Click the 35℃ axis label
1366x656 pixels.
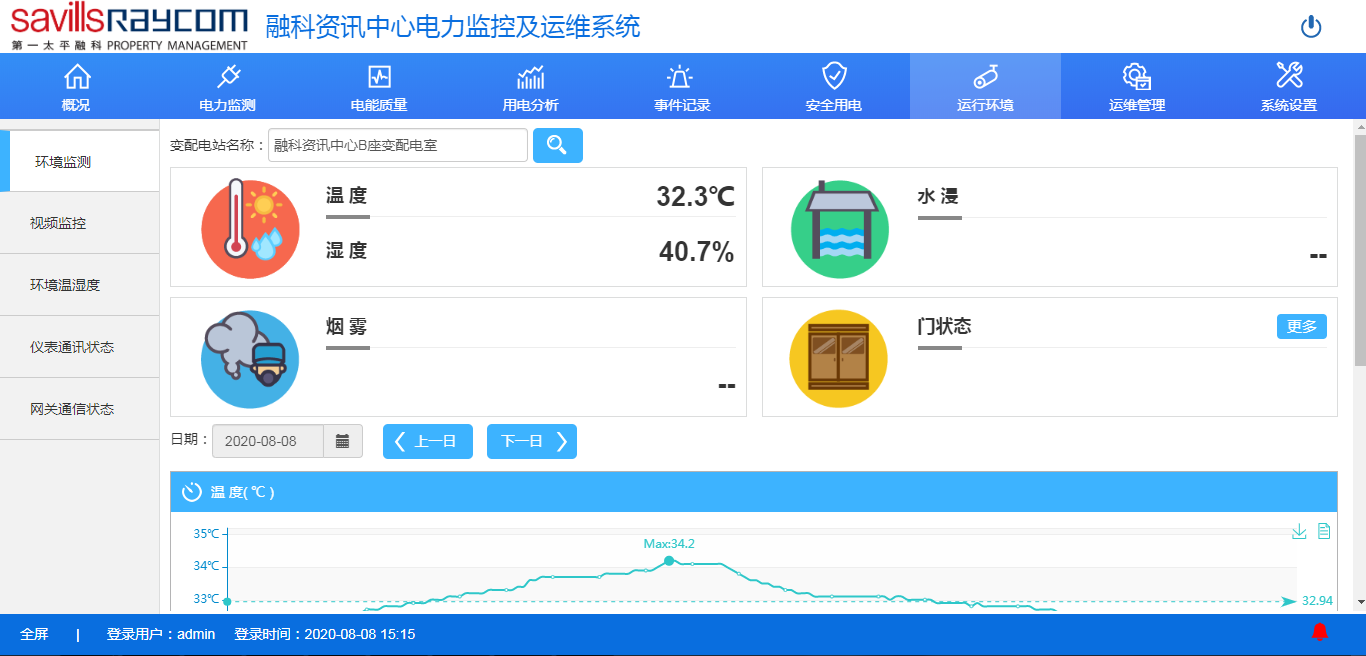point(206,534)
